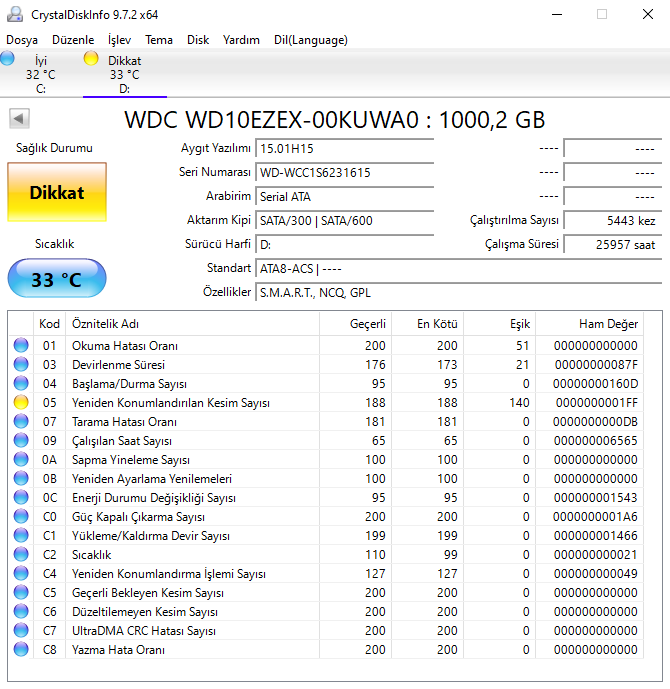
Task: Click the 33 °C temperature button
Action: tap(57, 279)
